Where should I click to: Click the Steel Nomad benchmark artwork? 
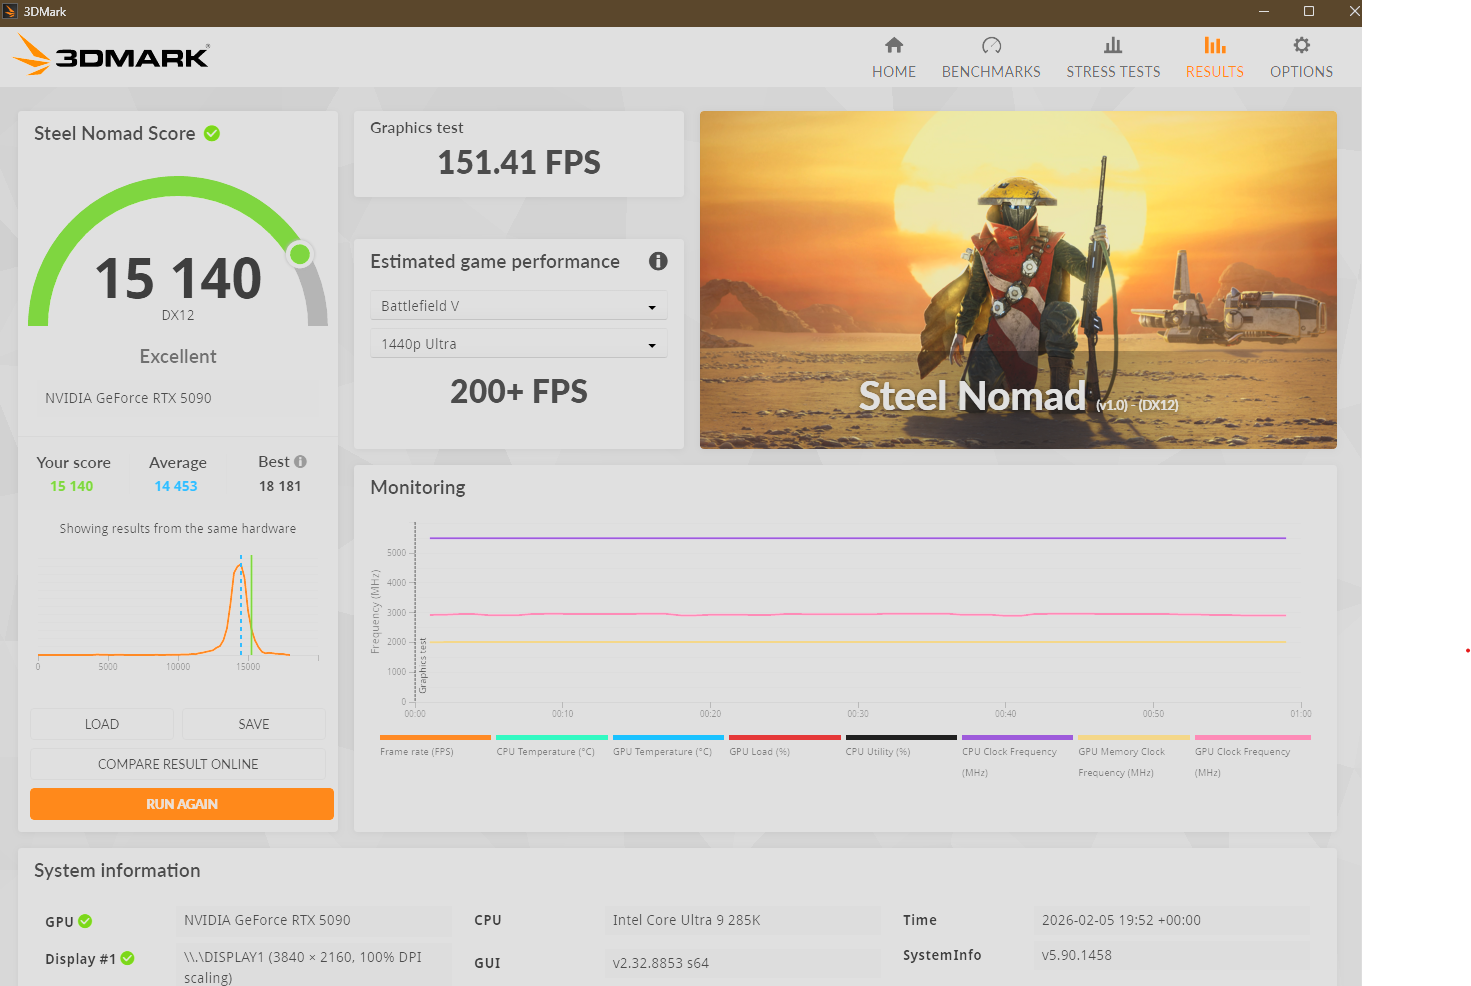tap(1018, 279)
